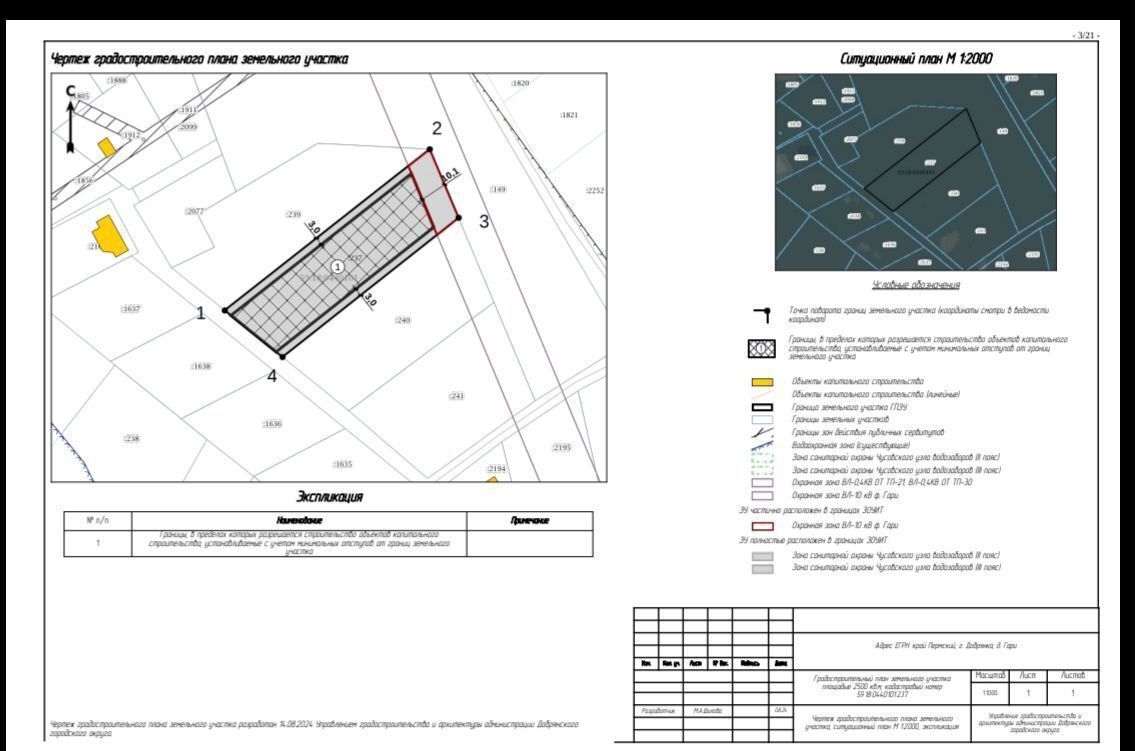The width and height of the screenshot is (1135, 751).
Task: Click the purple outlined ВЛ-0,4КВ legend swatch
Action: [762, 483]
